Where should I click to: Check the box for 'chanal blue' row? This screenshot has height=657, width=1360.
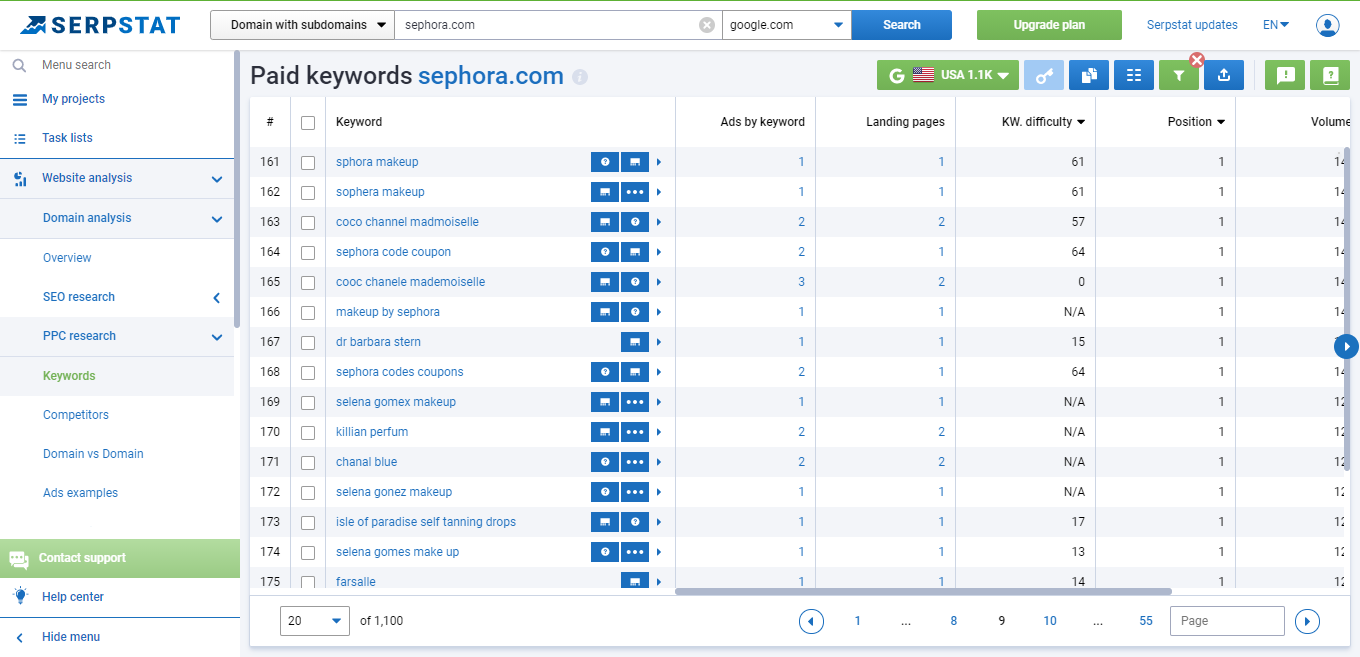tap(308, 462)
